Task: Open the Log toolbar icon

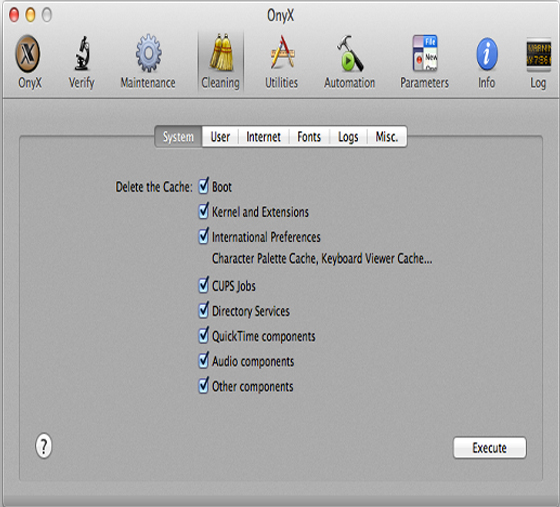Action: pos(539,54)
